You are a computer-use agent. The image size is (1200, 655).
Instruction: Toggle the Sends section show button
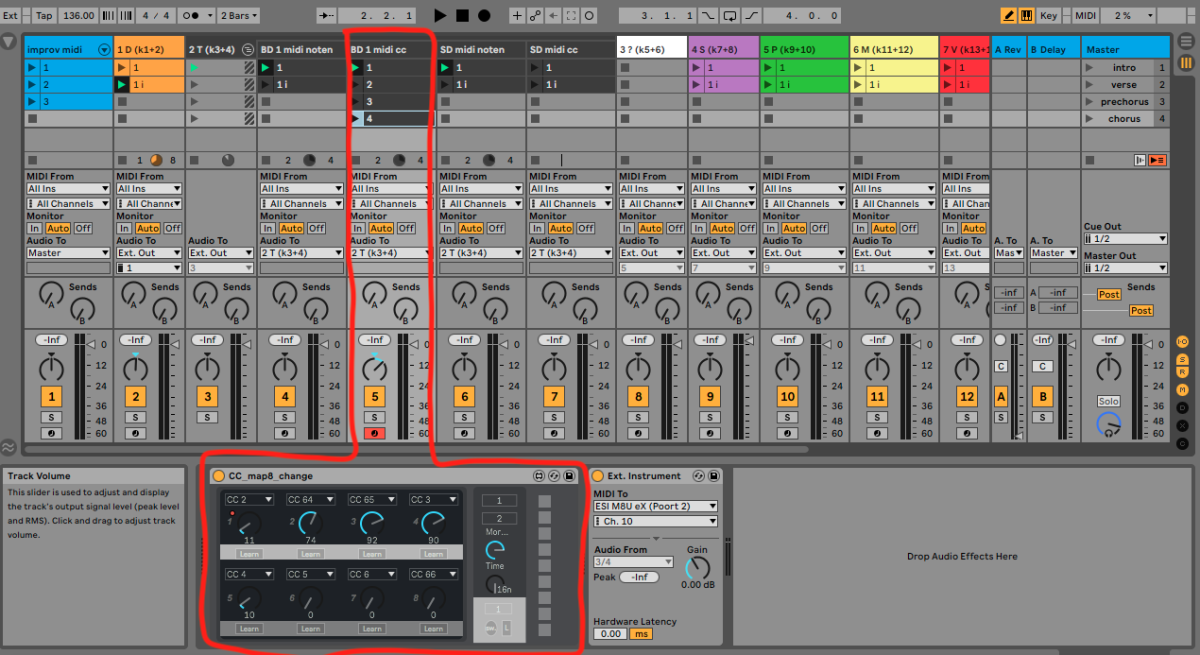[x=1182, y=358]
